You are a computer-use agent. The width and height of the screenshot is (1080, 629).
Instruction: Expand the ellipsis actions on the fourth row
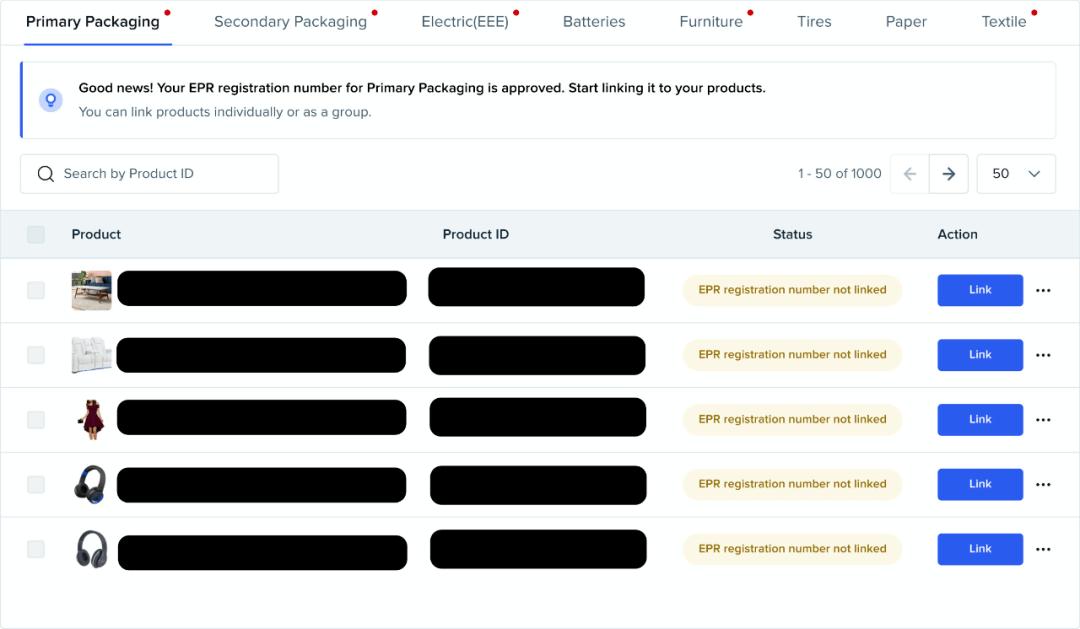pos(1044,484)
